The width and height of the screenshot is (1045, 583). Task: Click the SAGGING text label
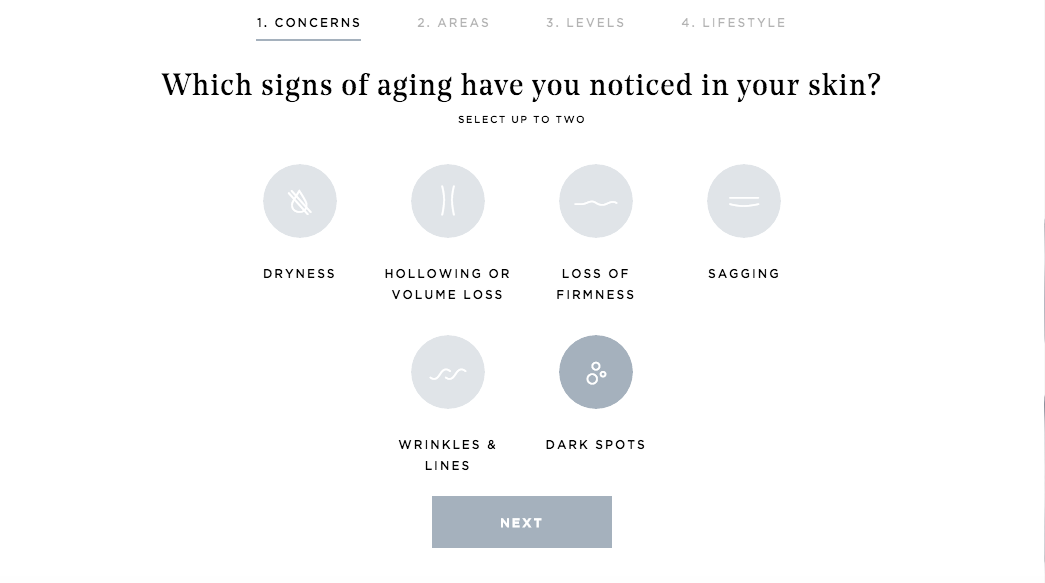coord(744,274)
